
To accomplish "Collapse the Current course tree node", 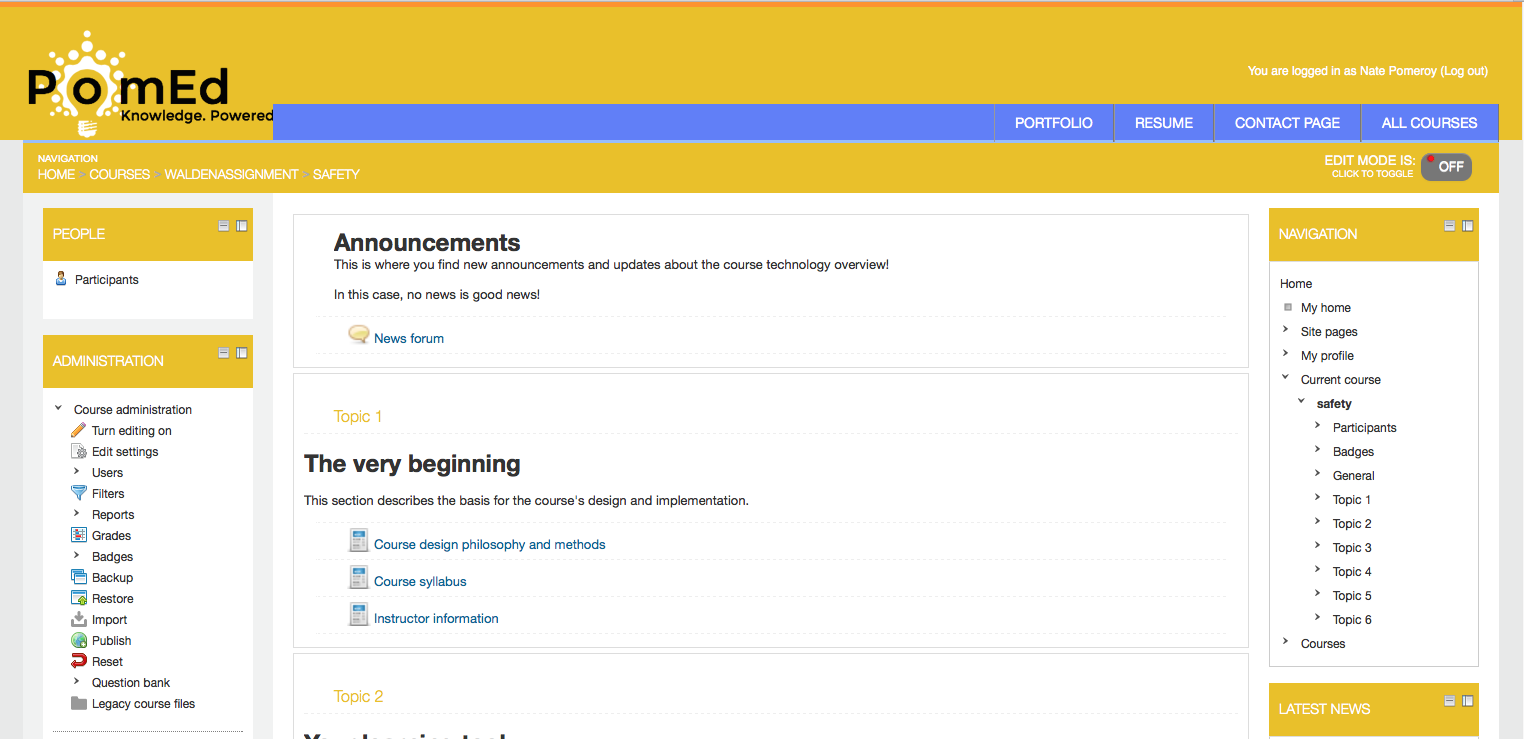I will [x=1286, y=378].
